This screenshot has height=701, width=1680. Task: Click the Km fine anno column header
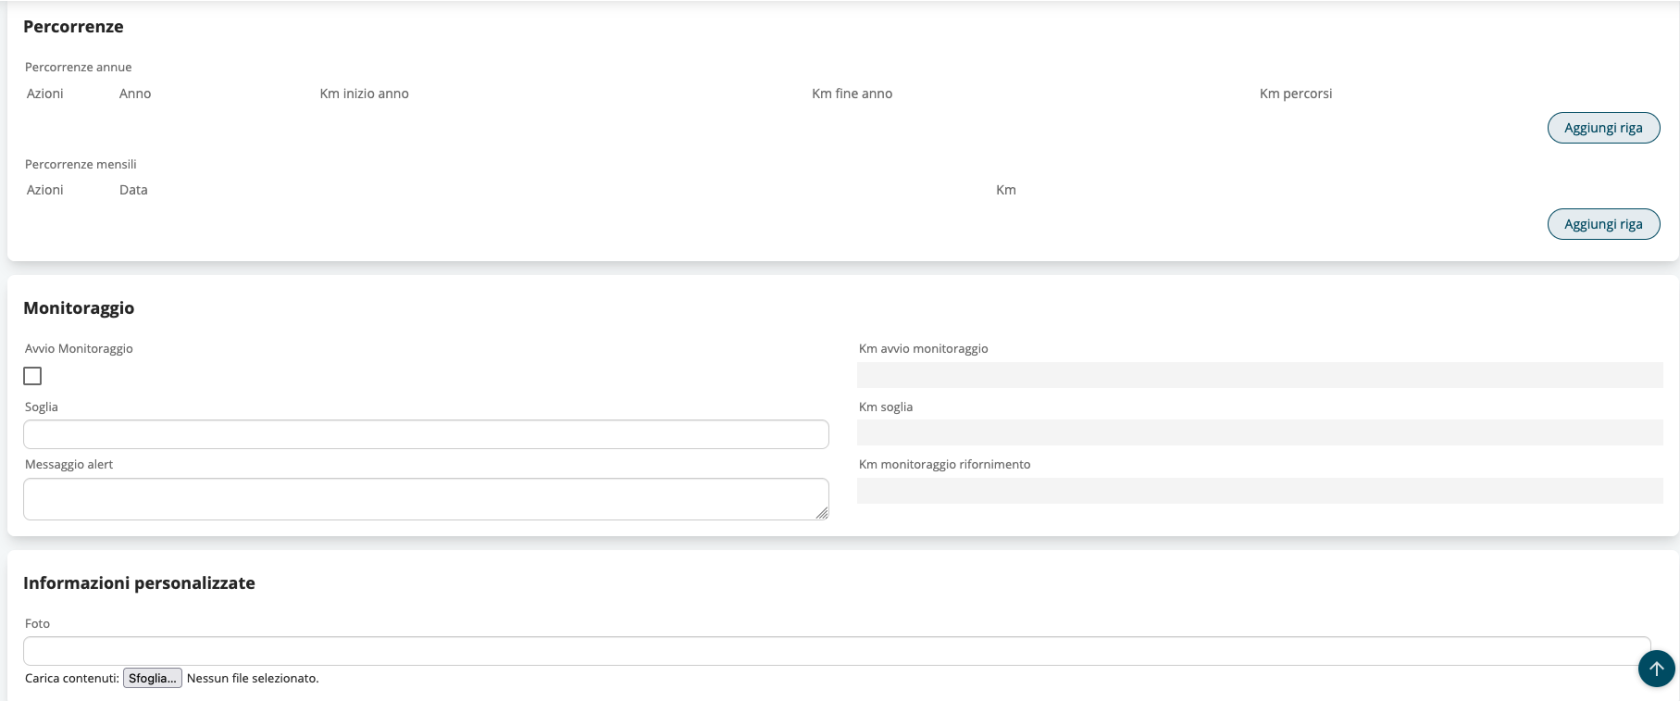click(x=852, y=94)
